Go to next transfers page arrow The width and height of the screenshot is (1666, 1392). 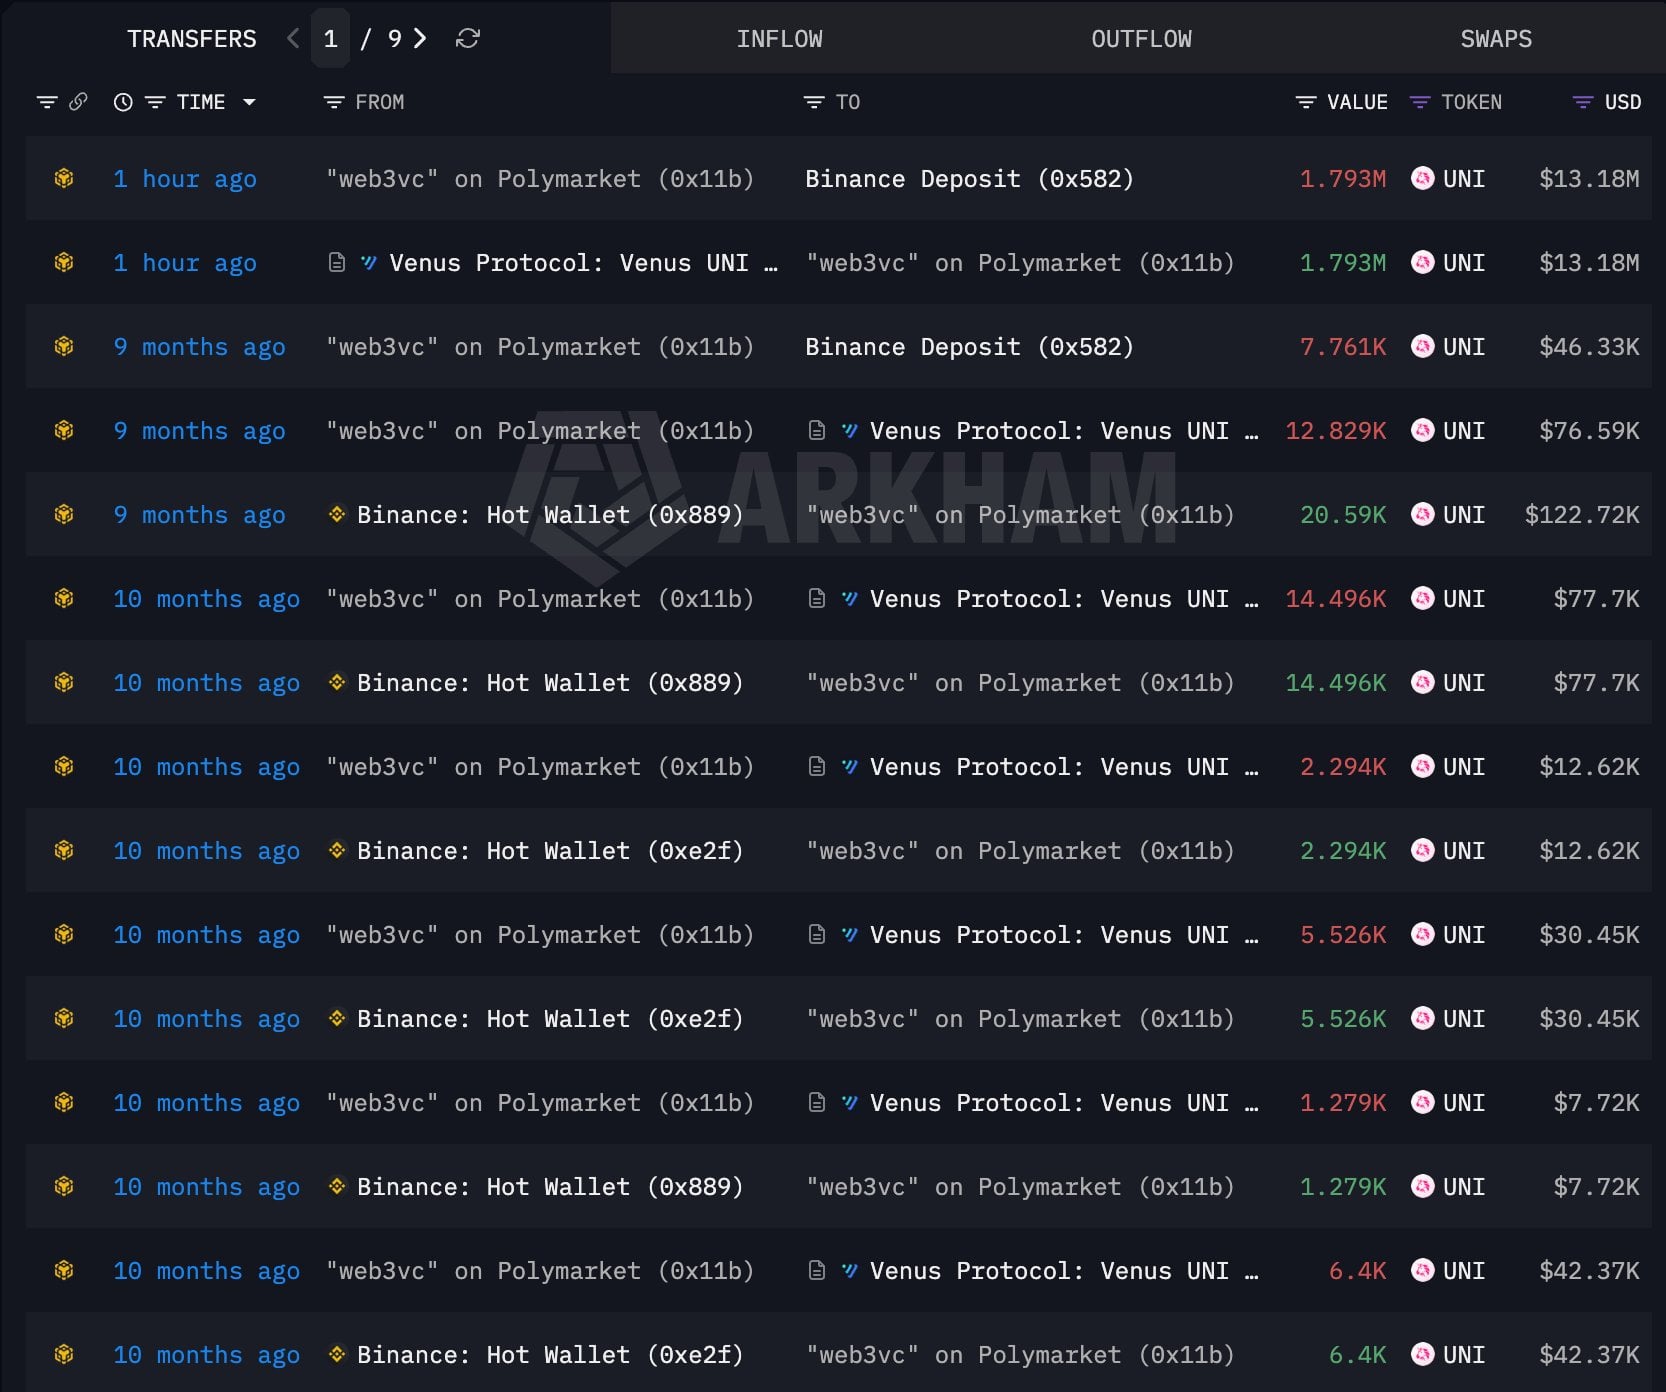click(x=420, y=39)
